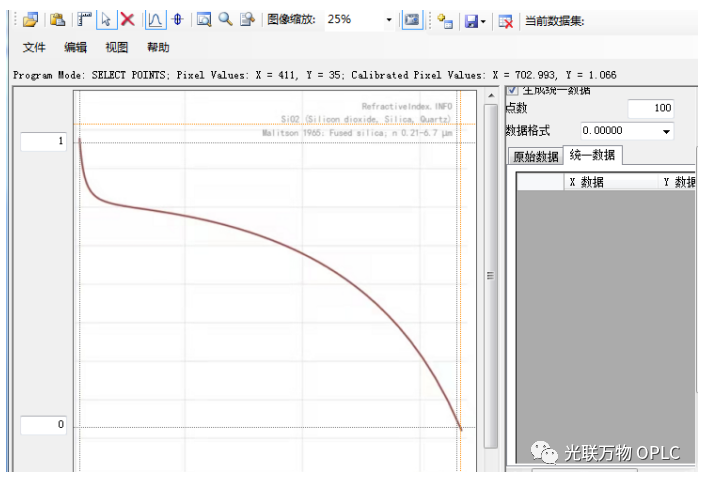Toggle the generate uniform data checkbox

click(x=513, y=90)
